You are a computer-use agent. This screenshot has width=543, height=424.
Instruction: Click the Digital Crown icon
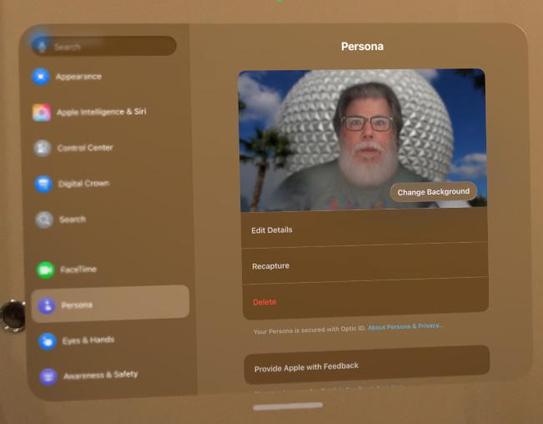pos(43,184)
